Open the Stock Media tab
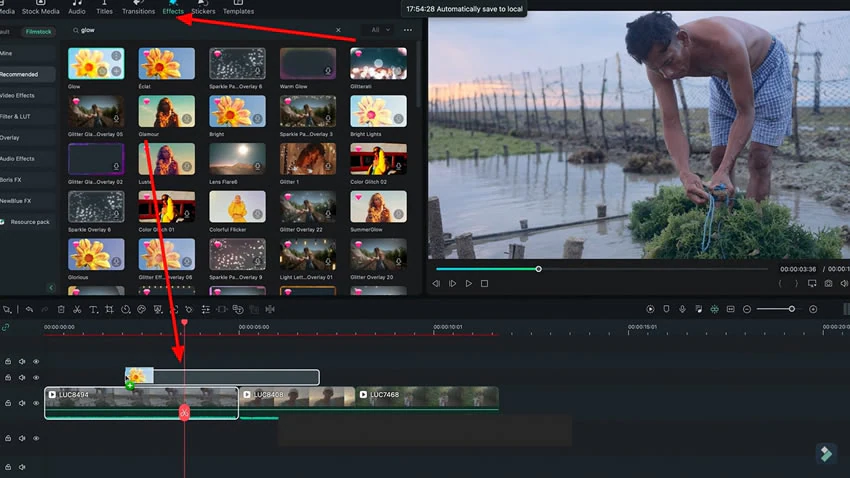The height and width of the screenshot is (478, 850). point(41,8)
